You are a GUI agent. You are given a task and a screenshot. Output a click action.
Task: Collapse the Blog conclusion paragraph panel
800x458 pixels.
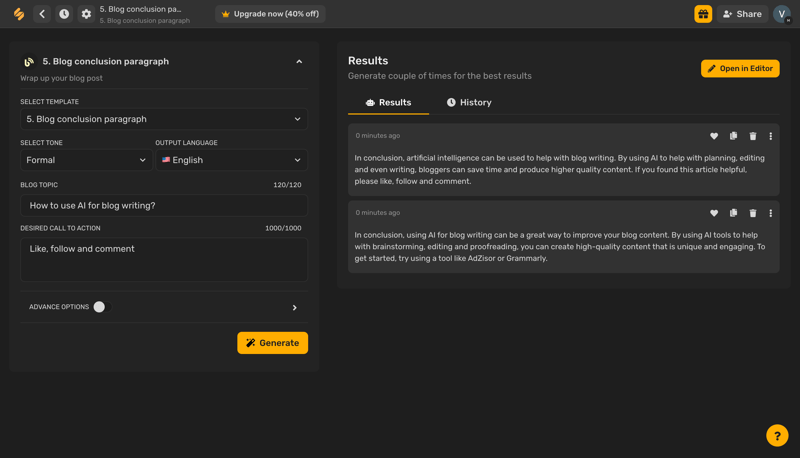(x=299, y=62)
